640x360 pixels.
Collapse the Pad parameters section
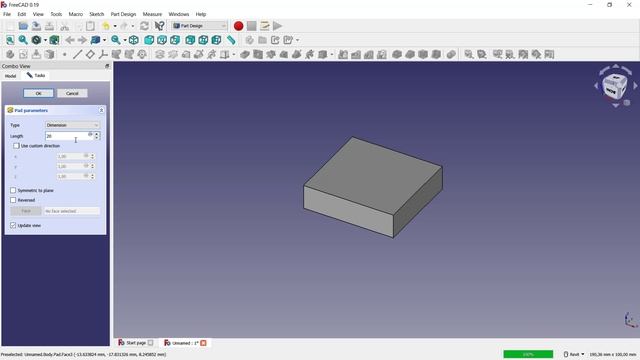[101, 110]
